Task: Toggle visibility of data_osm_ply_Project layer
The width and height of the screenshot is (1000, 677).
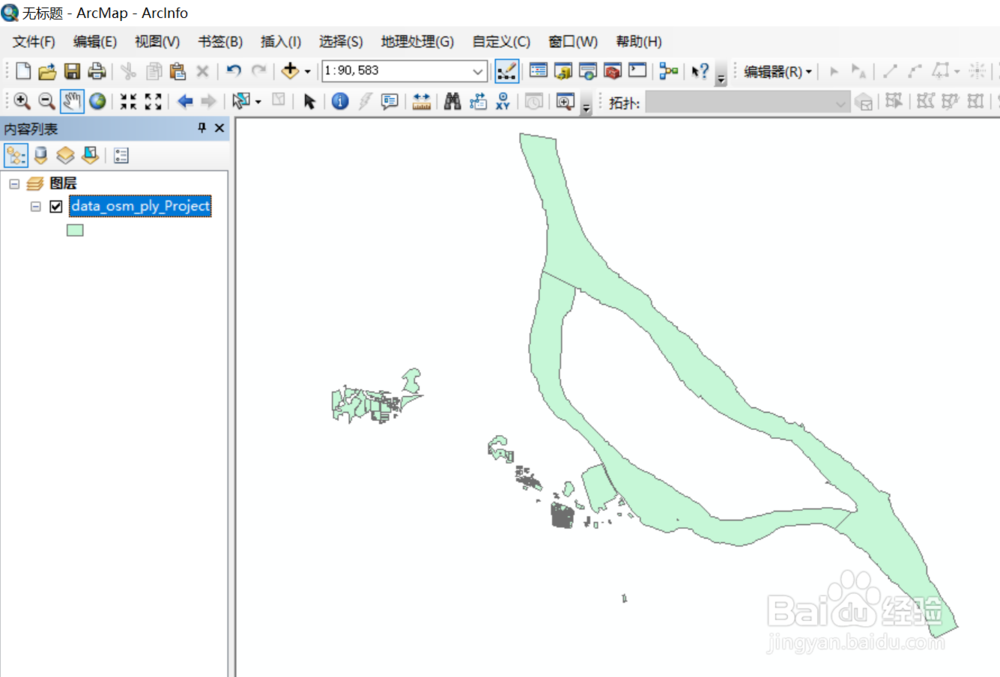Action: tap(54, 206)
